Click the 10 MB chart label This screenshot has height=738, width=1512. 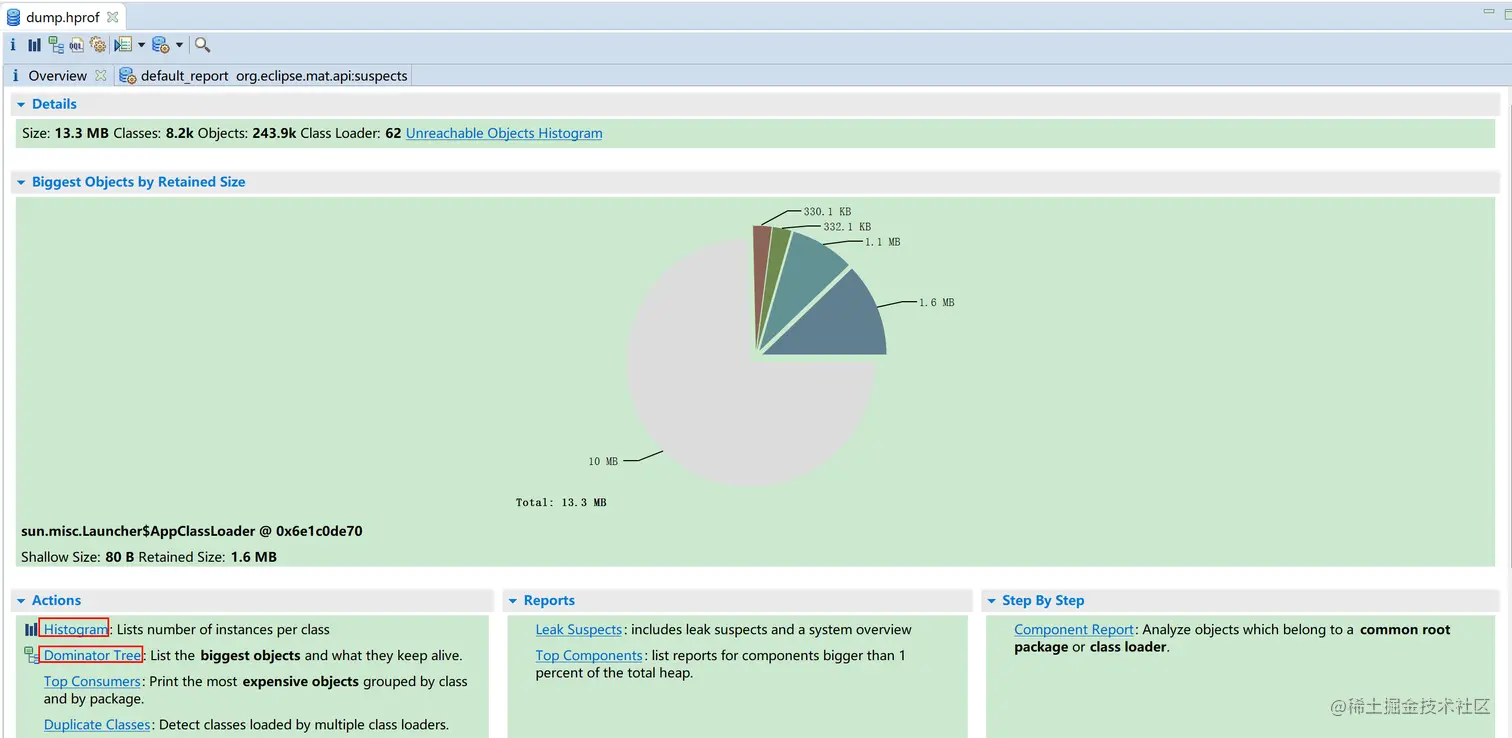point(603,461)
